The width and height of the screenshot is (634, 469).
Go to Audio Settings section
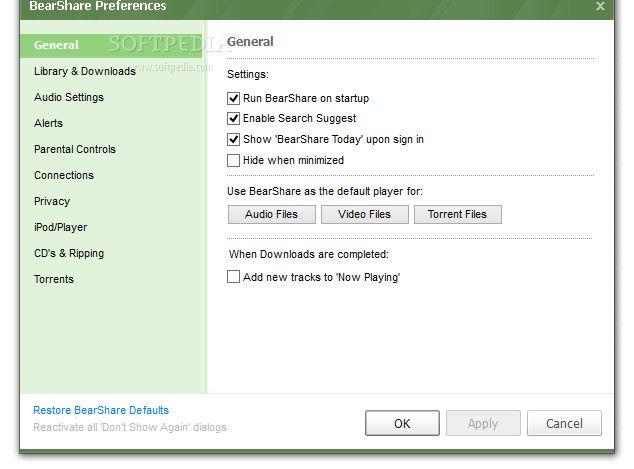tap(69, 97)
